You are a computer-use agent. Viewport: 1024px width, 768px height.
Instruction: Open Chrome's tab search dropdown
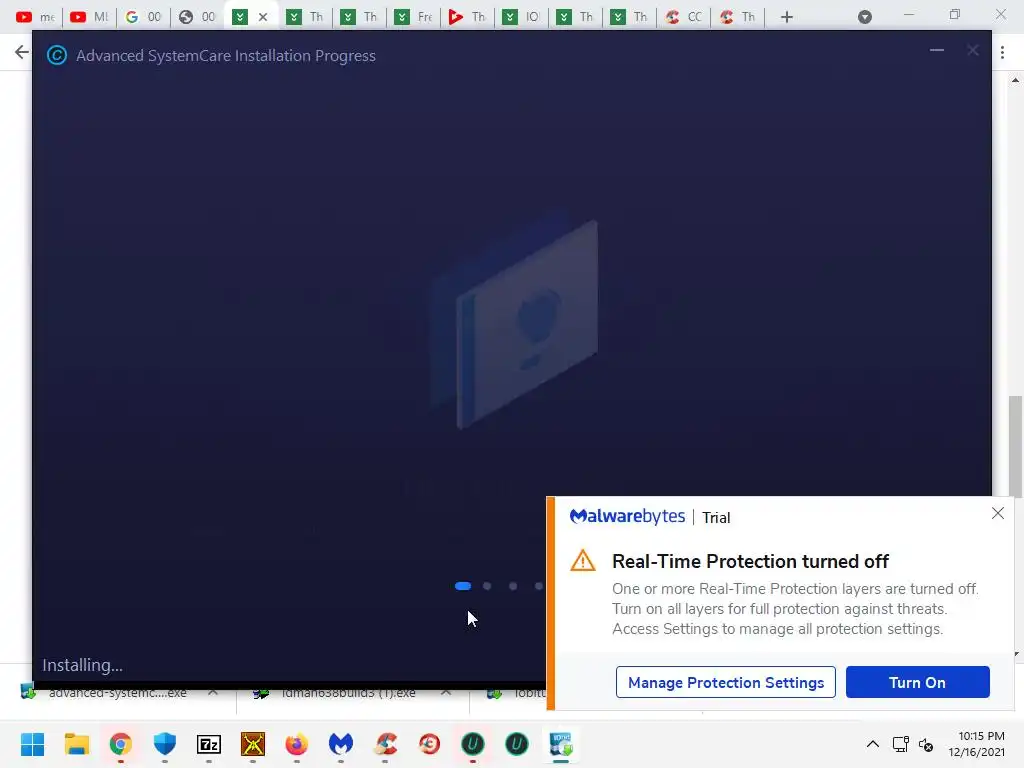865,17
